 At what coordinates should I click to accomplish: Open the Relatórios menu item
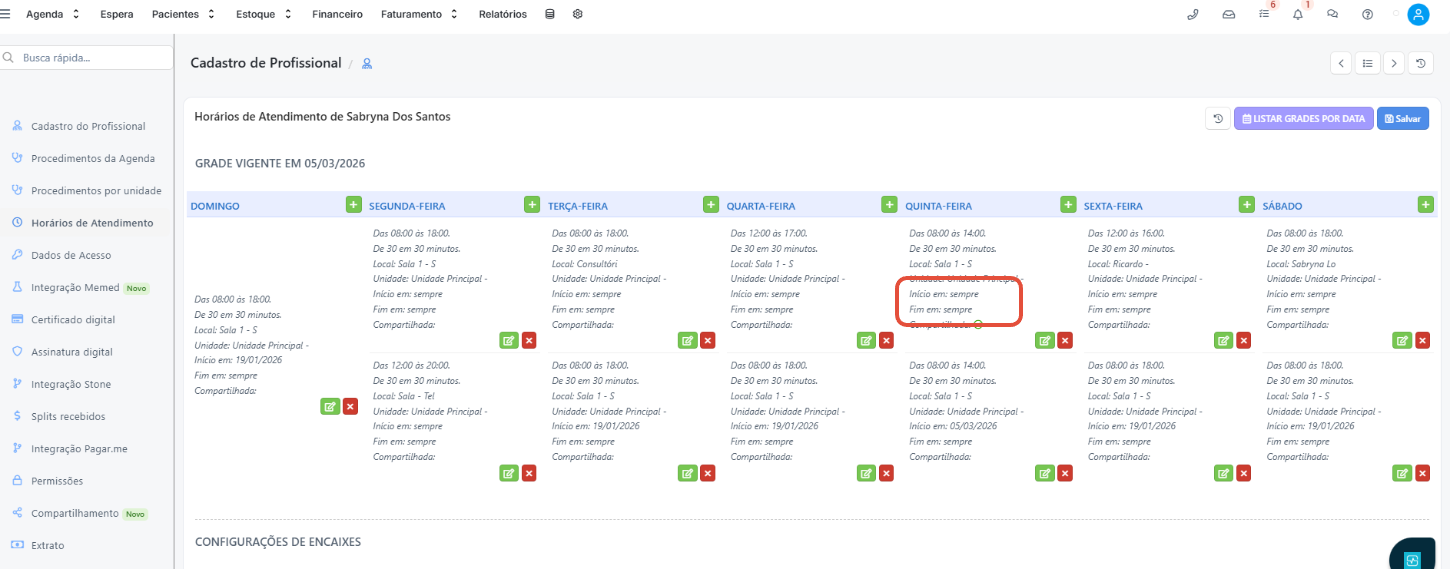pyautogui.click(x=503, y=15)
